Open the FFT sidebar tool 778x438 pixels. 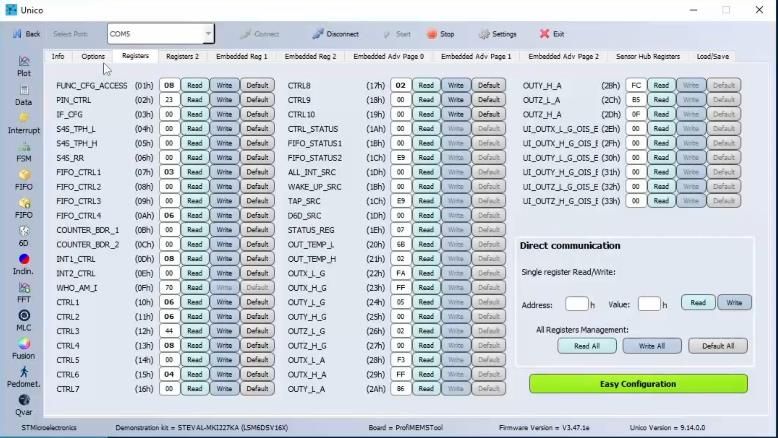[x=23, y=293]
